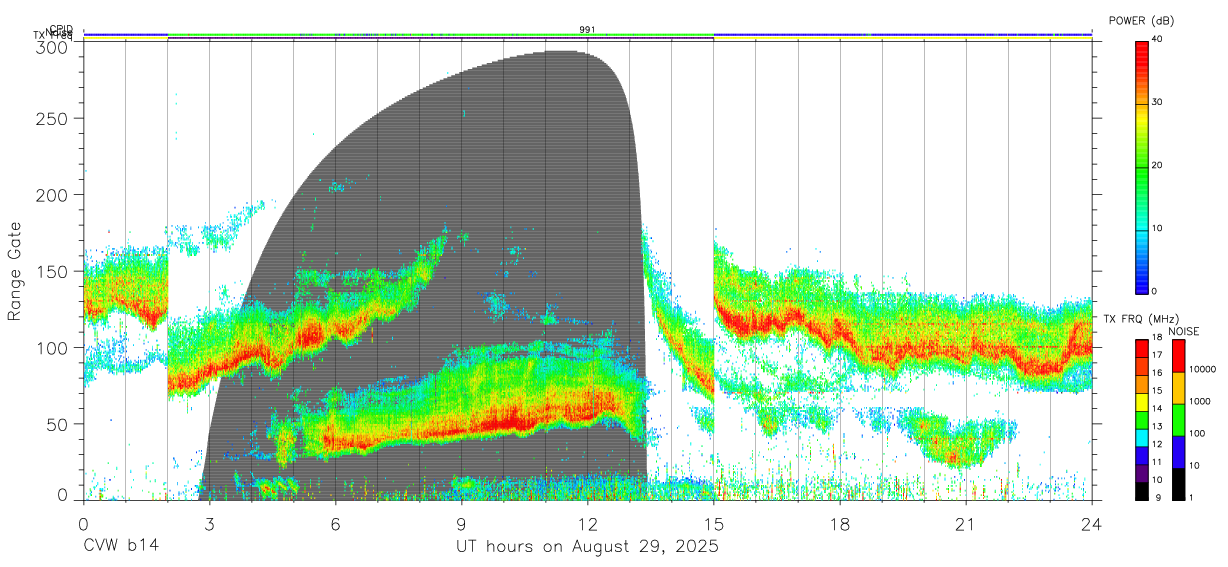Click the green 100–1000 segment of NOISE bar
Screen dimensions: 1228x567
coord(1179,420)
